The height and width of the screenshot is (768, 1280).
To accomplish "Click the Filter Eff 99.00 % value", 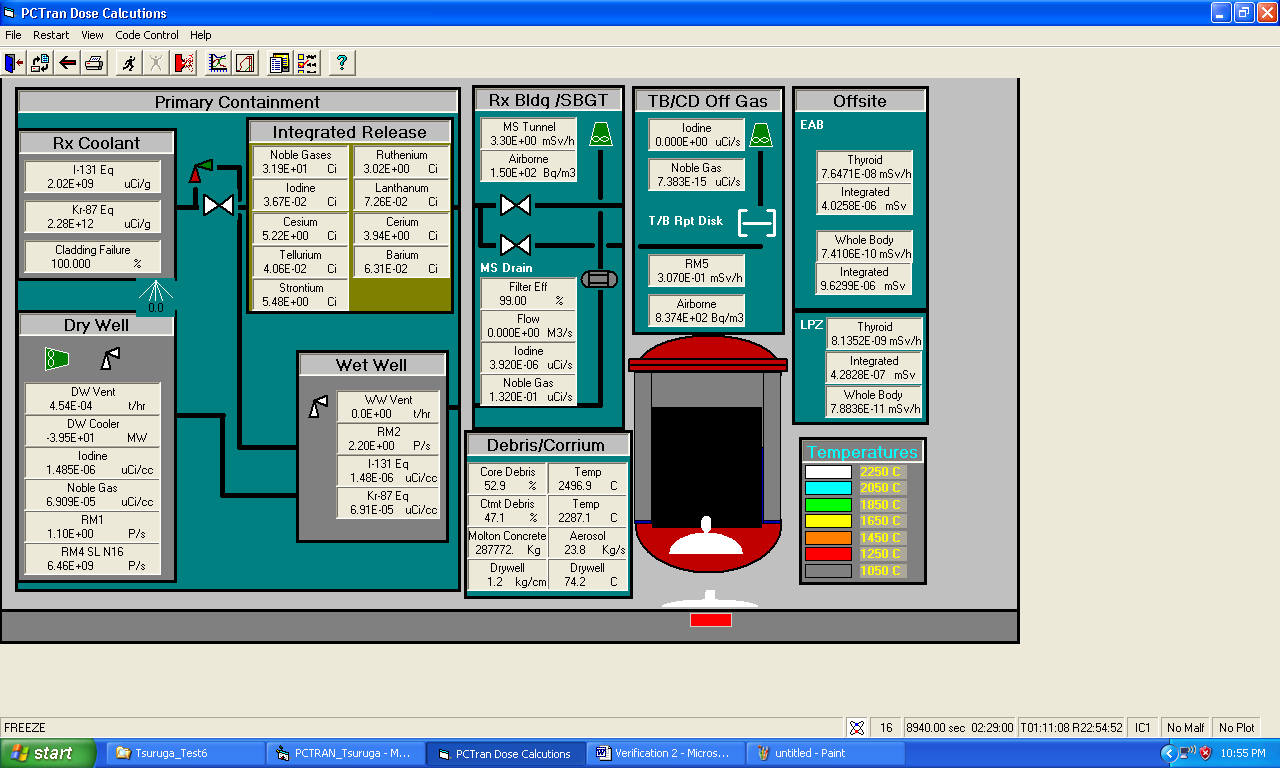I will point(528,294).
